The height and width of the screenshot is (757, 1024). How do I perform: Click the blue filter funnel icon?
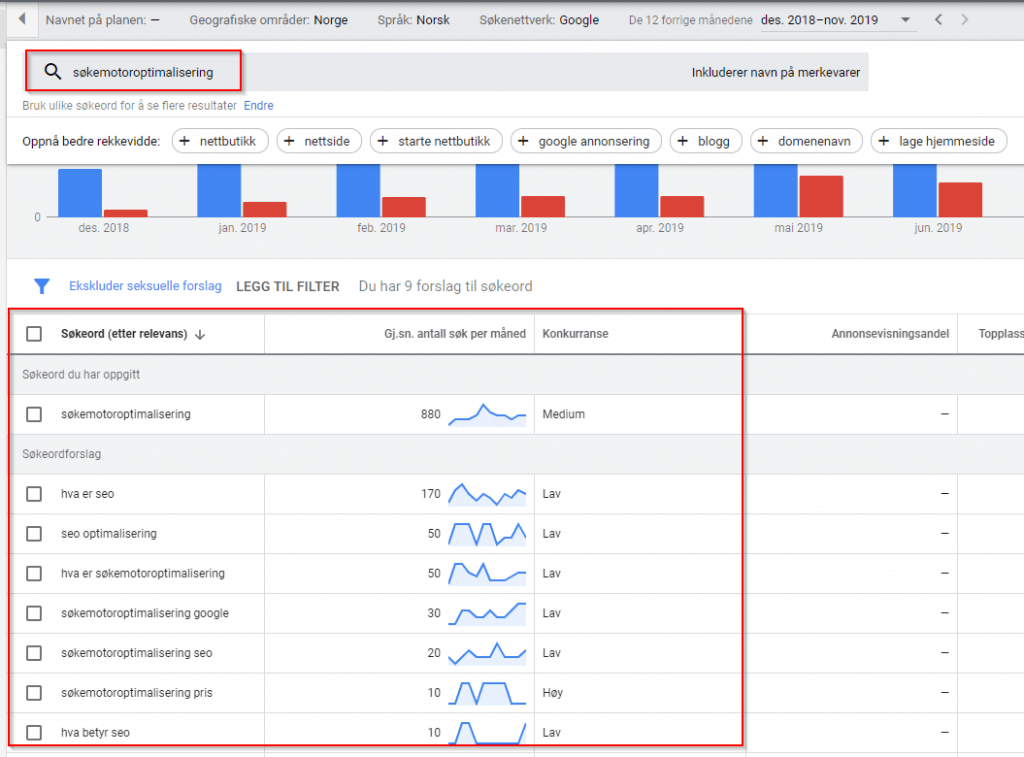42,286
